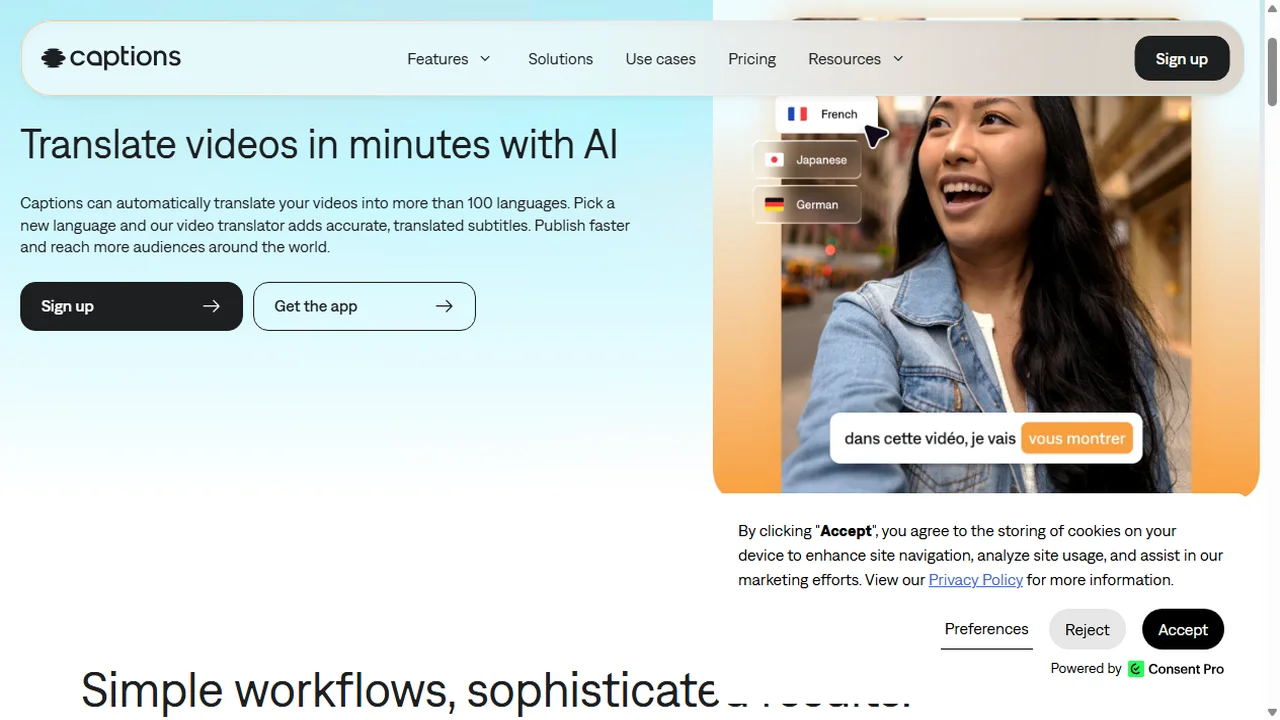This screenshot has height=720, width=1280.
Task: Go to the Solutions page
Action: pyautogui.click(x=560, y=59)
